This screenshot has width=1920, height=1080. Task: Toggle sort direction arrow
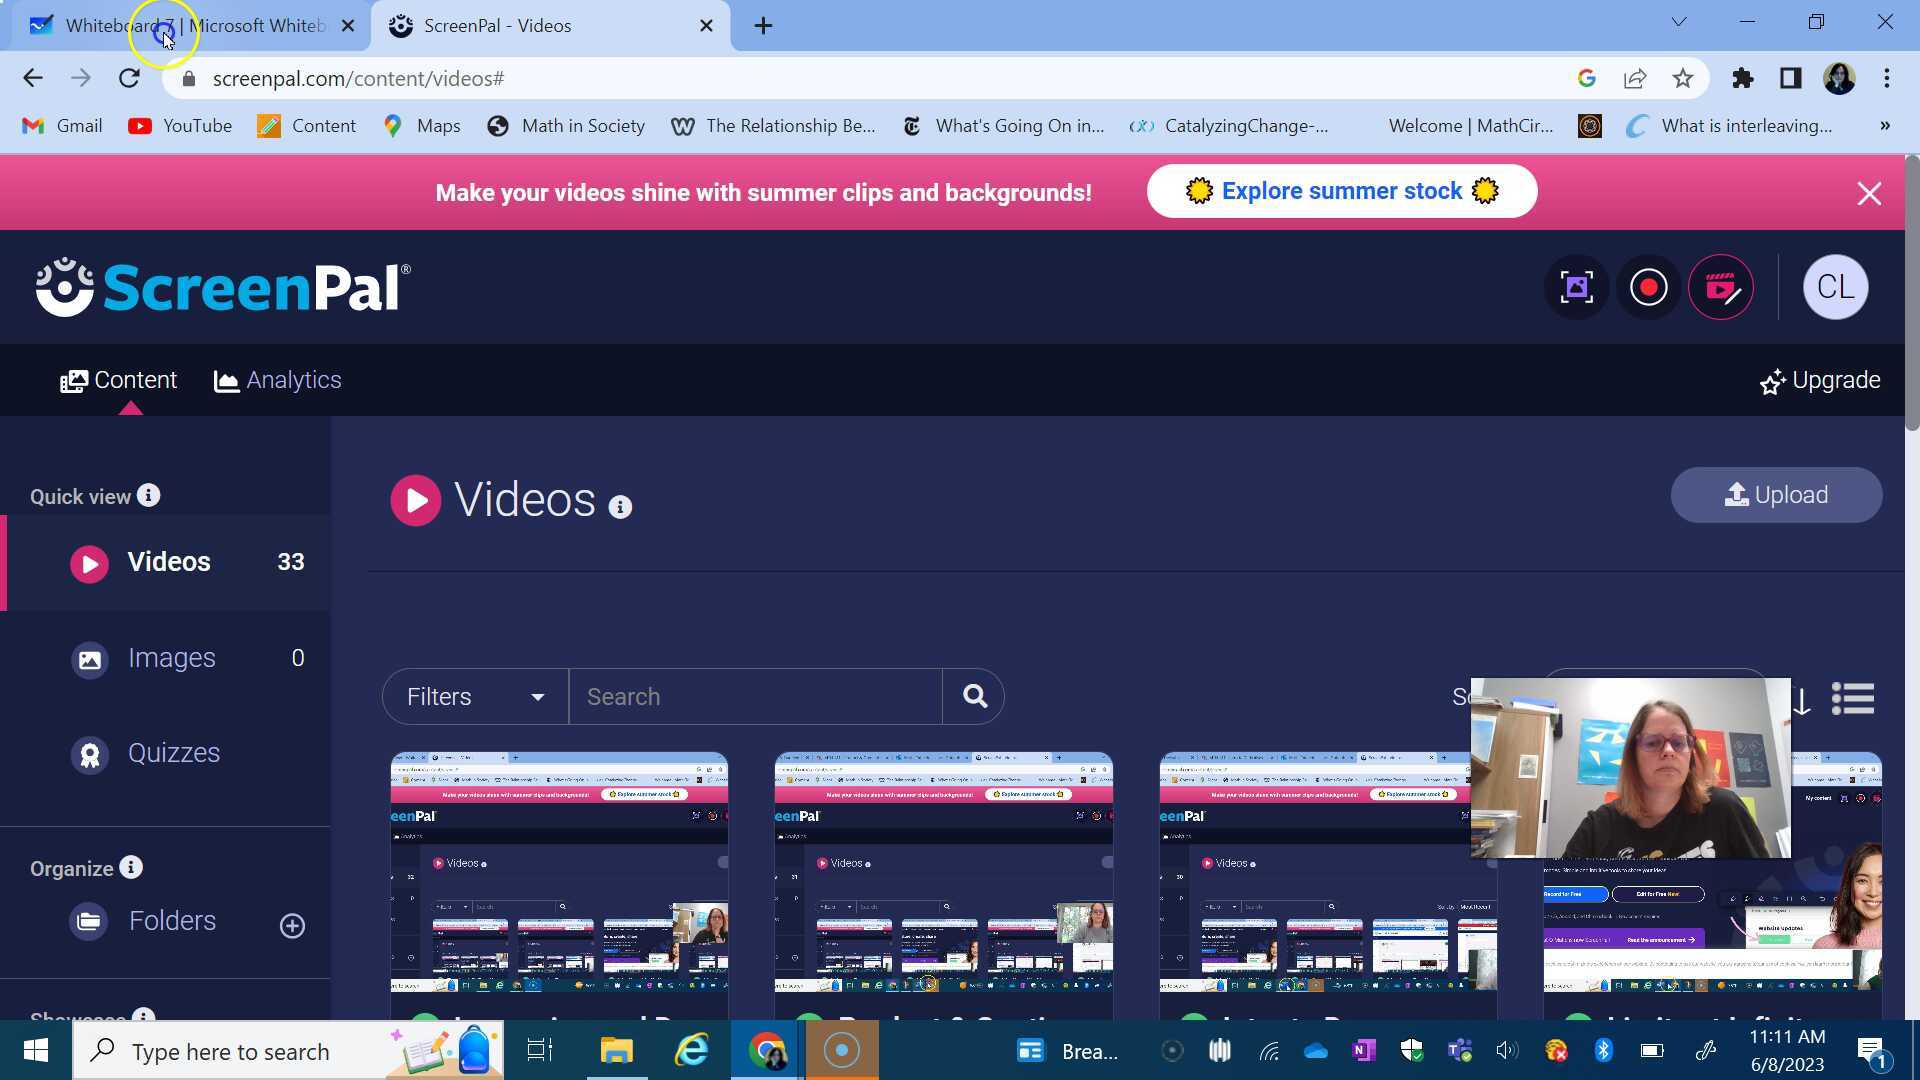(1802, 701)
